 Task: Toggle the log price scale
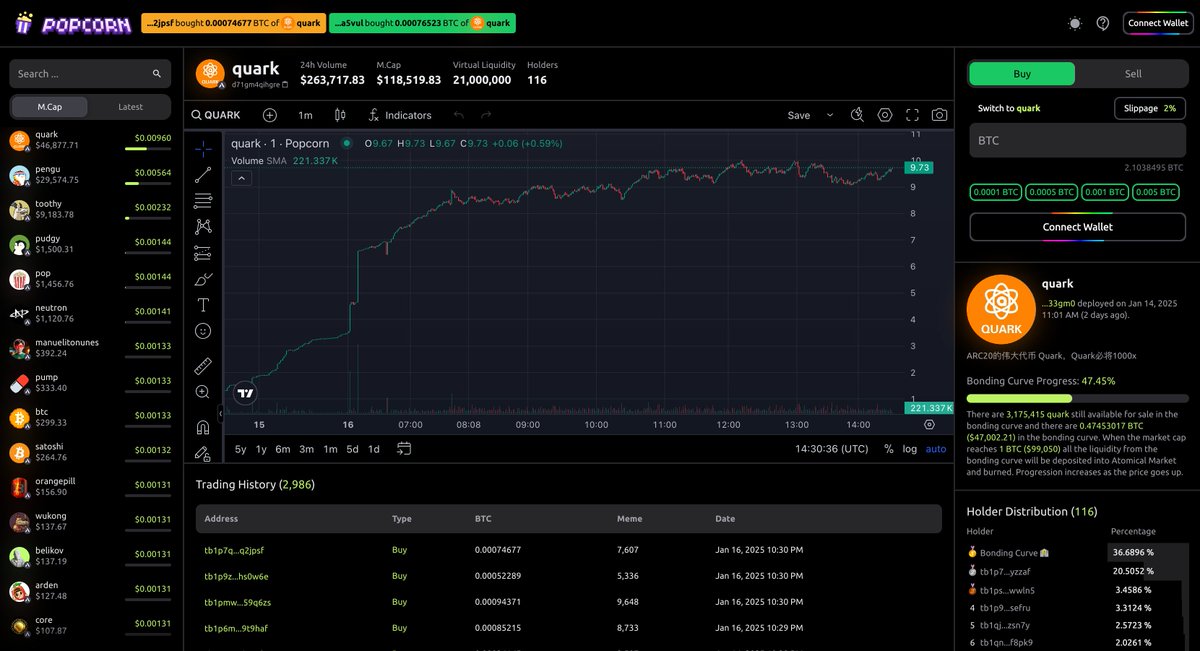point(910,449)
